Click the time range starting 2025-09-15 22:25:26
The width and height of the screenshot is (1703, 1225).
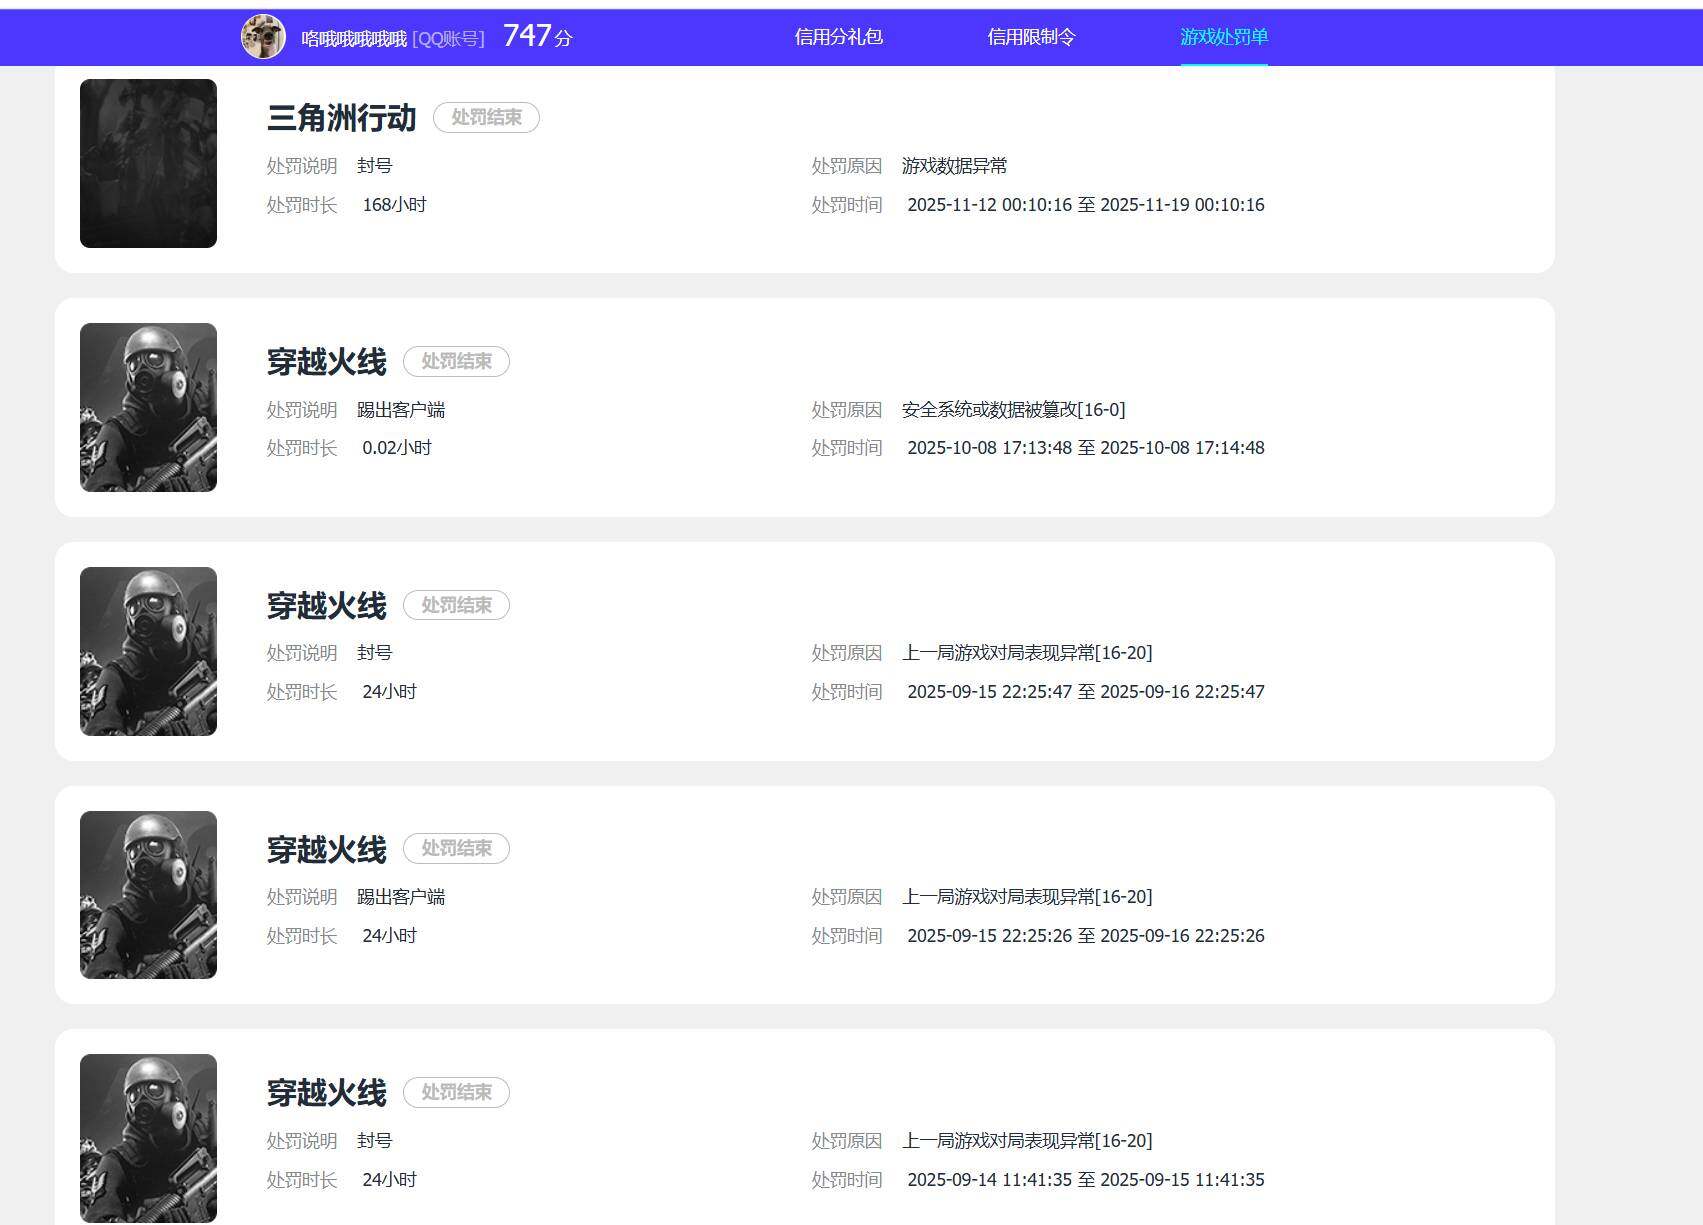[x=1086, y=936]
